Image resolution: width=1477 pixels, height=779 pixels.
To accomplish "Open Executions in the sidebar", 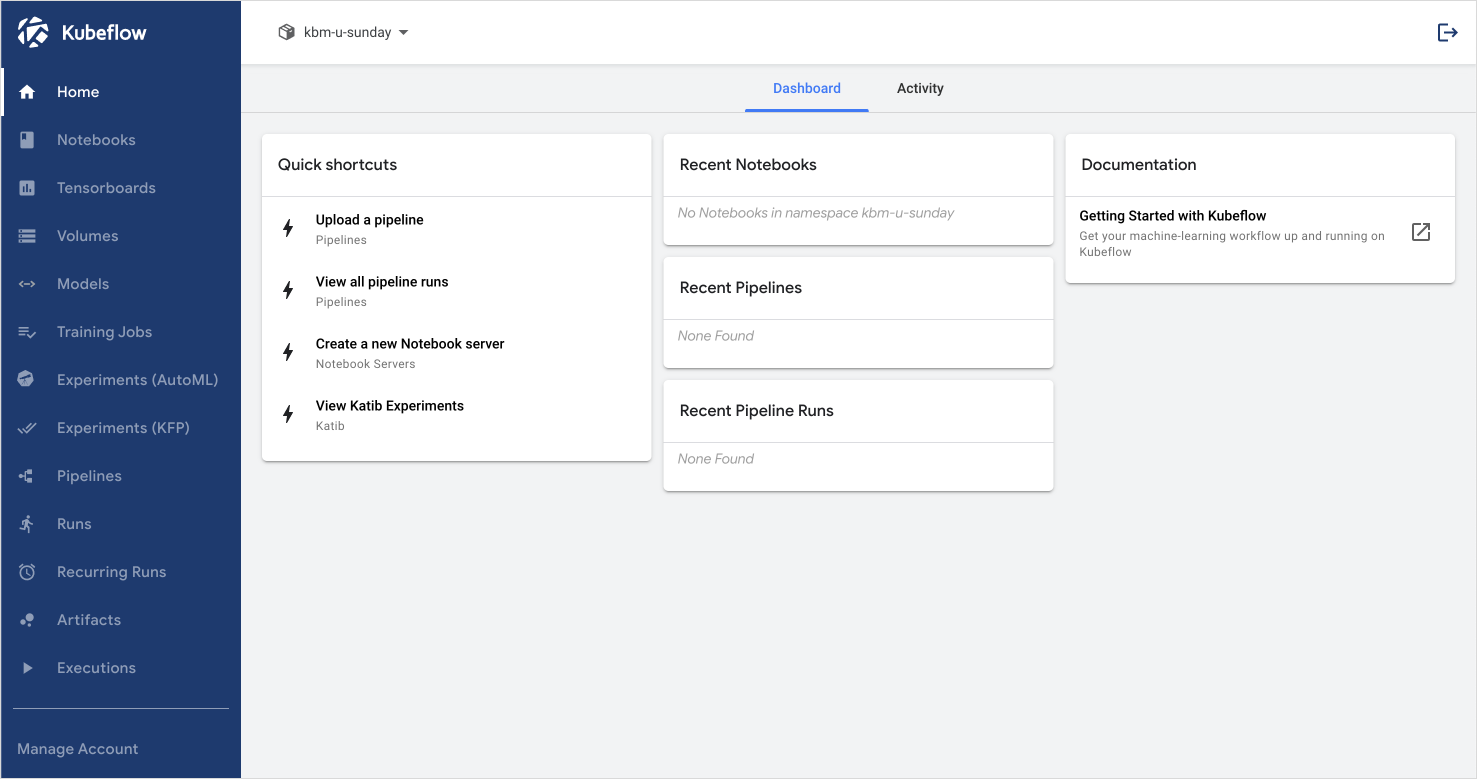I will (121, 668).
